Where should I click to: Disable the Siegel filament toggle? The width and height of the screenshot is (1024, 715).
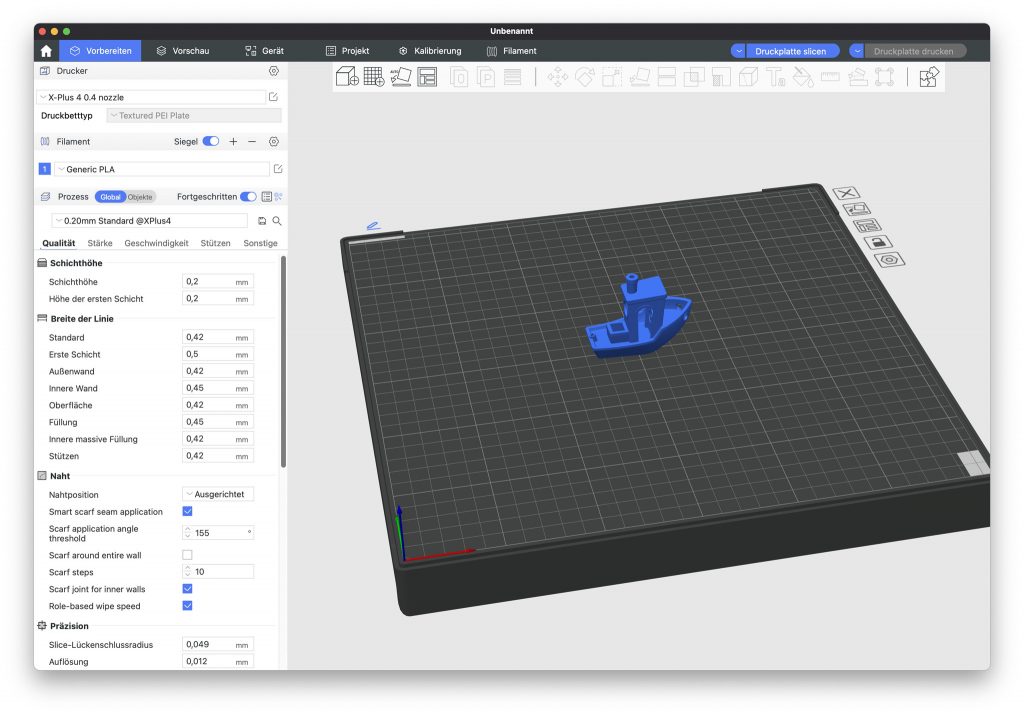coord(211,142)
